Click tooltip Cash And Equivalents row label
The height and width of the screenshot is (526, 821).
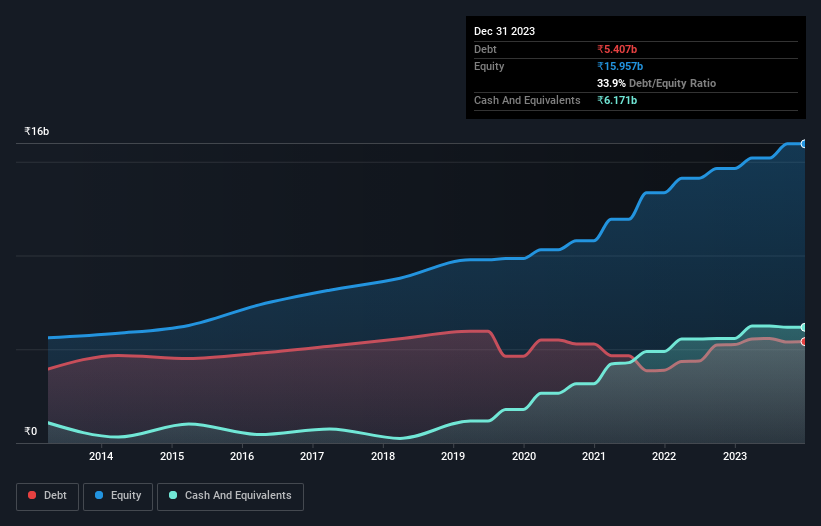tap(527, 100)
